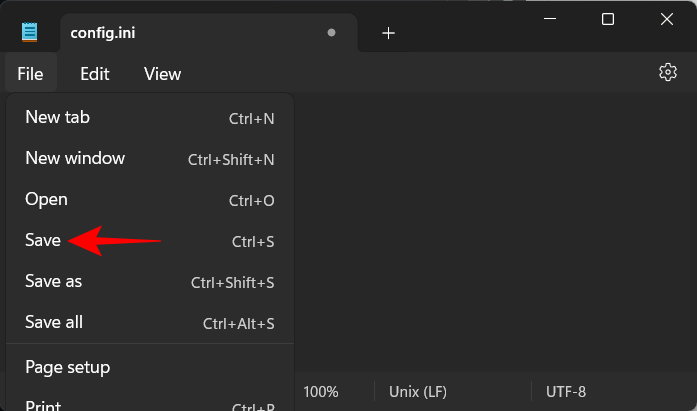Click the UTF-8 encoding indicator

[x=566, y=392]
